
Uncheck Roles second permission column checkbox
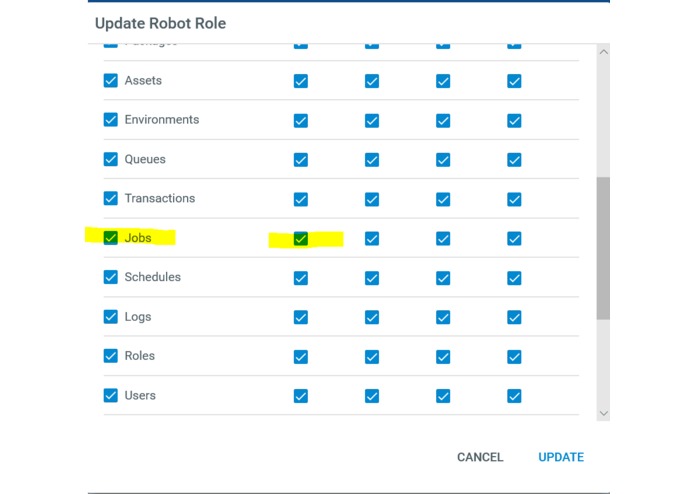(372, 357)
